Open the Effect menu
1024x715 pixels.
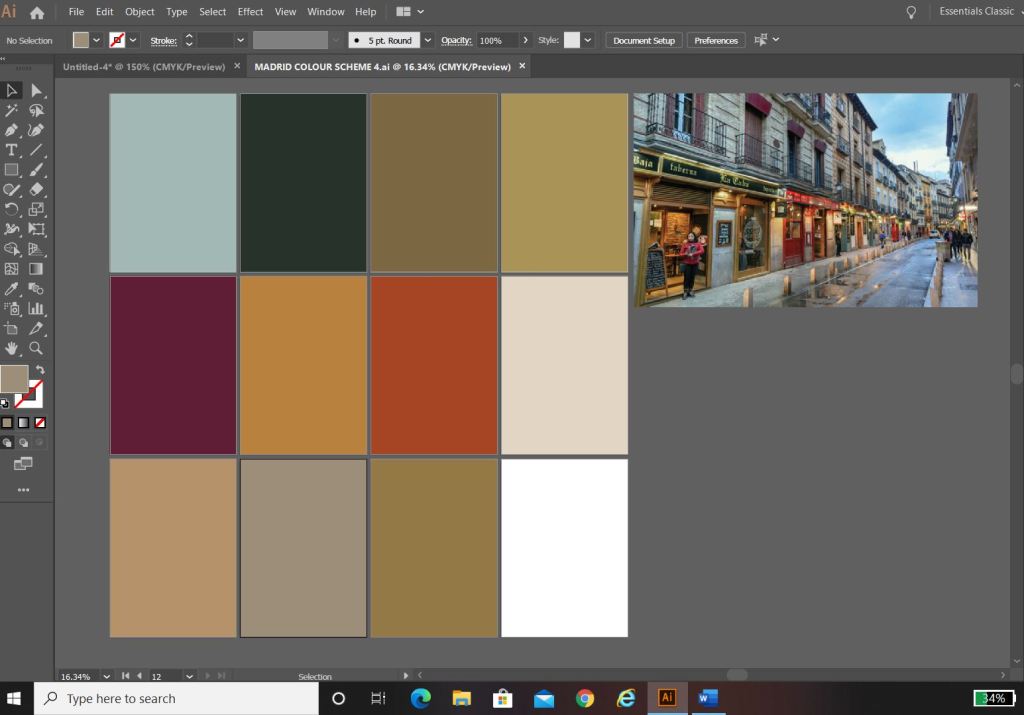[x=250, y=12]
